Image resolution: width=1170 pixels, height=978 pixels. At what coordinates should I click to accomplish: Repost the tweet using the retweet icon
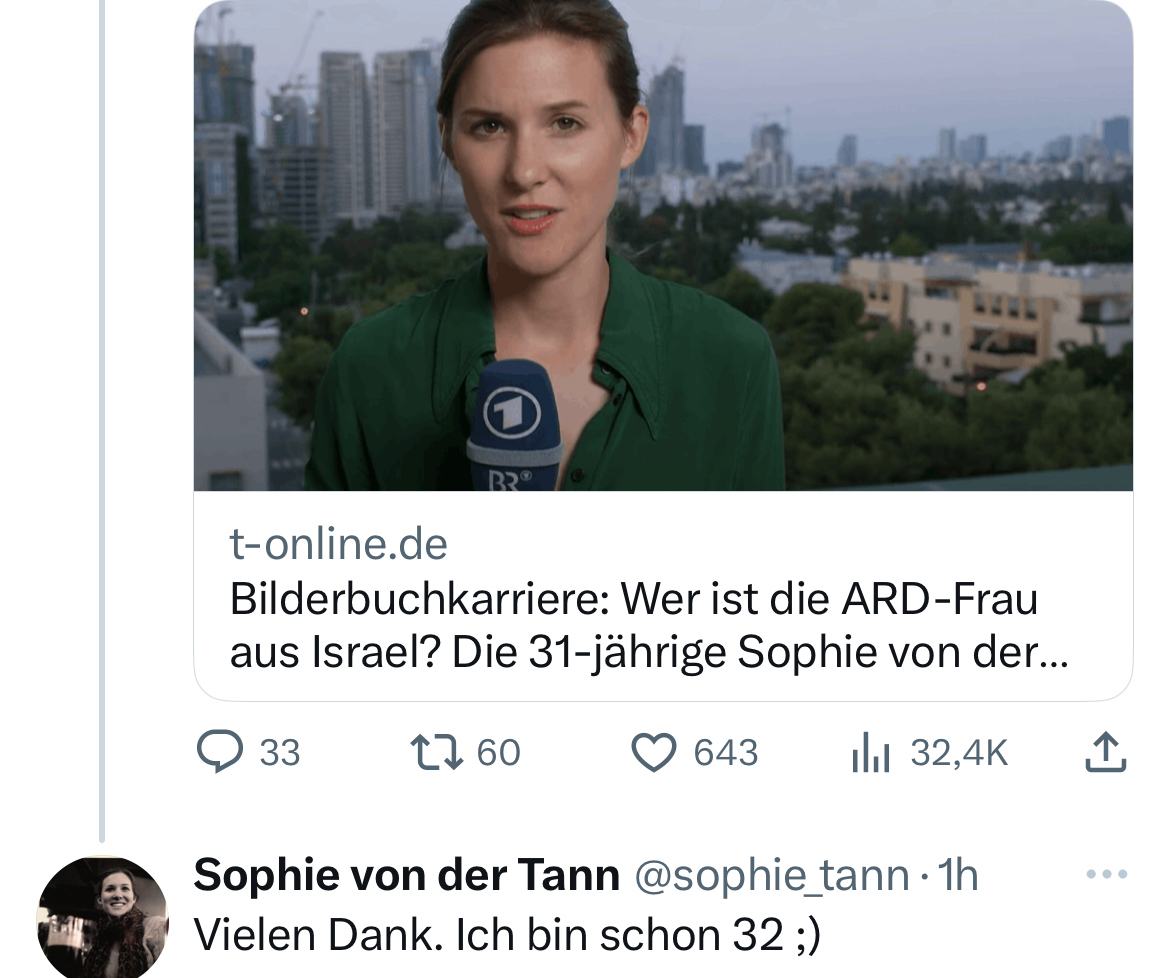[x=437, y=753]
